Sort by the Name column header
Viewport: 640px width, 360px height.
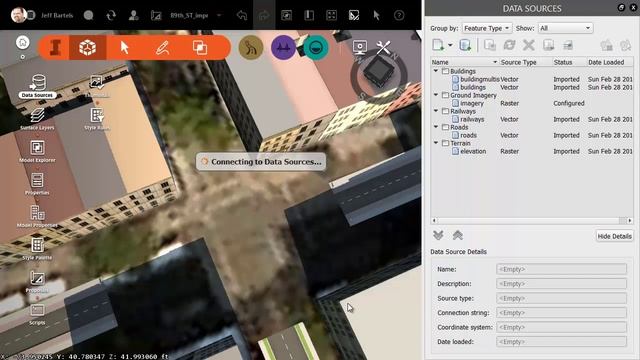pos(465,62)
